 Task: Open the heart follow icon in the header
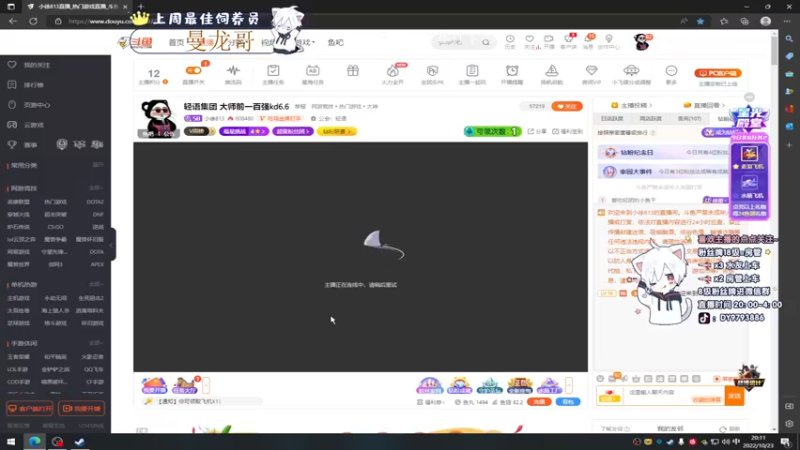(530, 39)
